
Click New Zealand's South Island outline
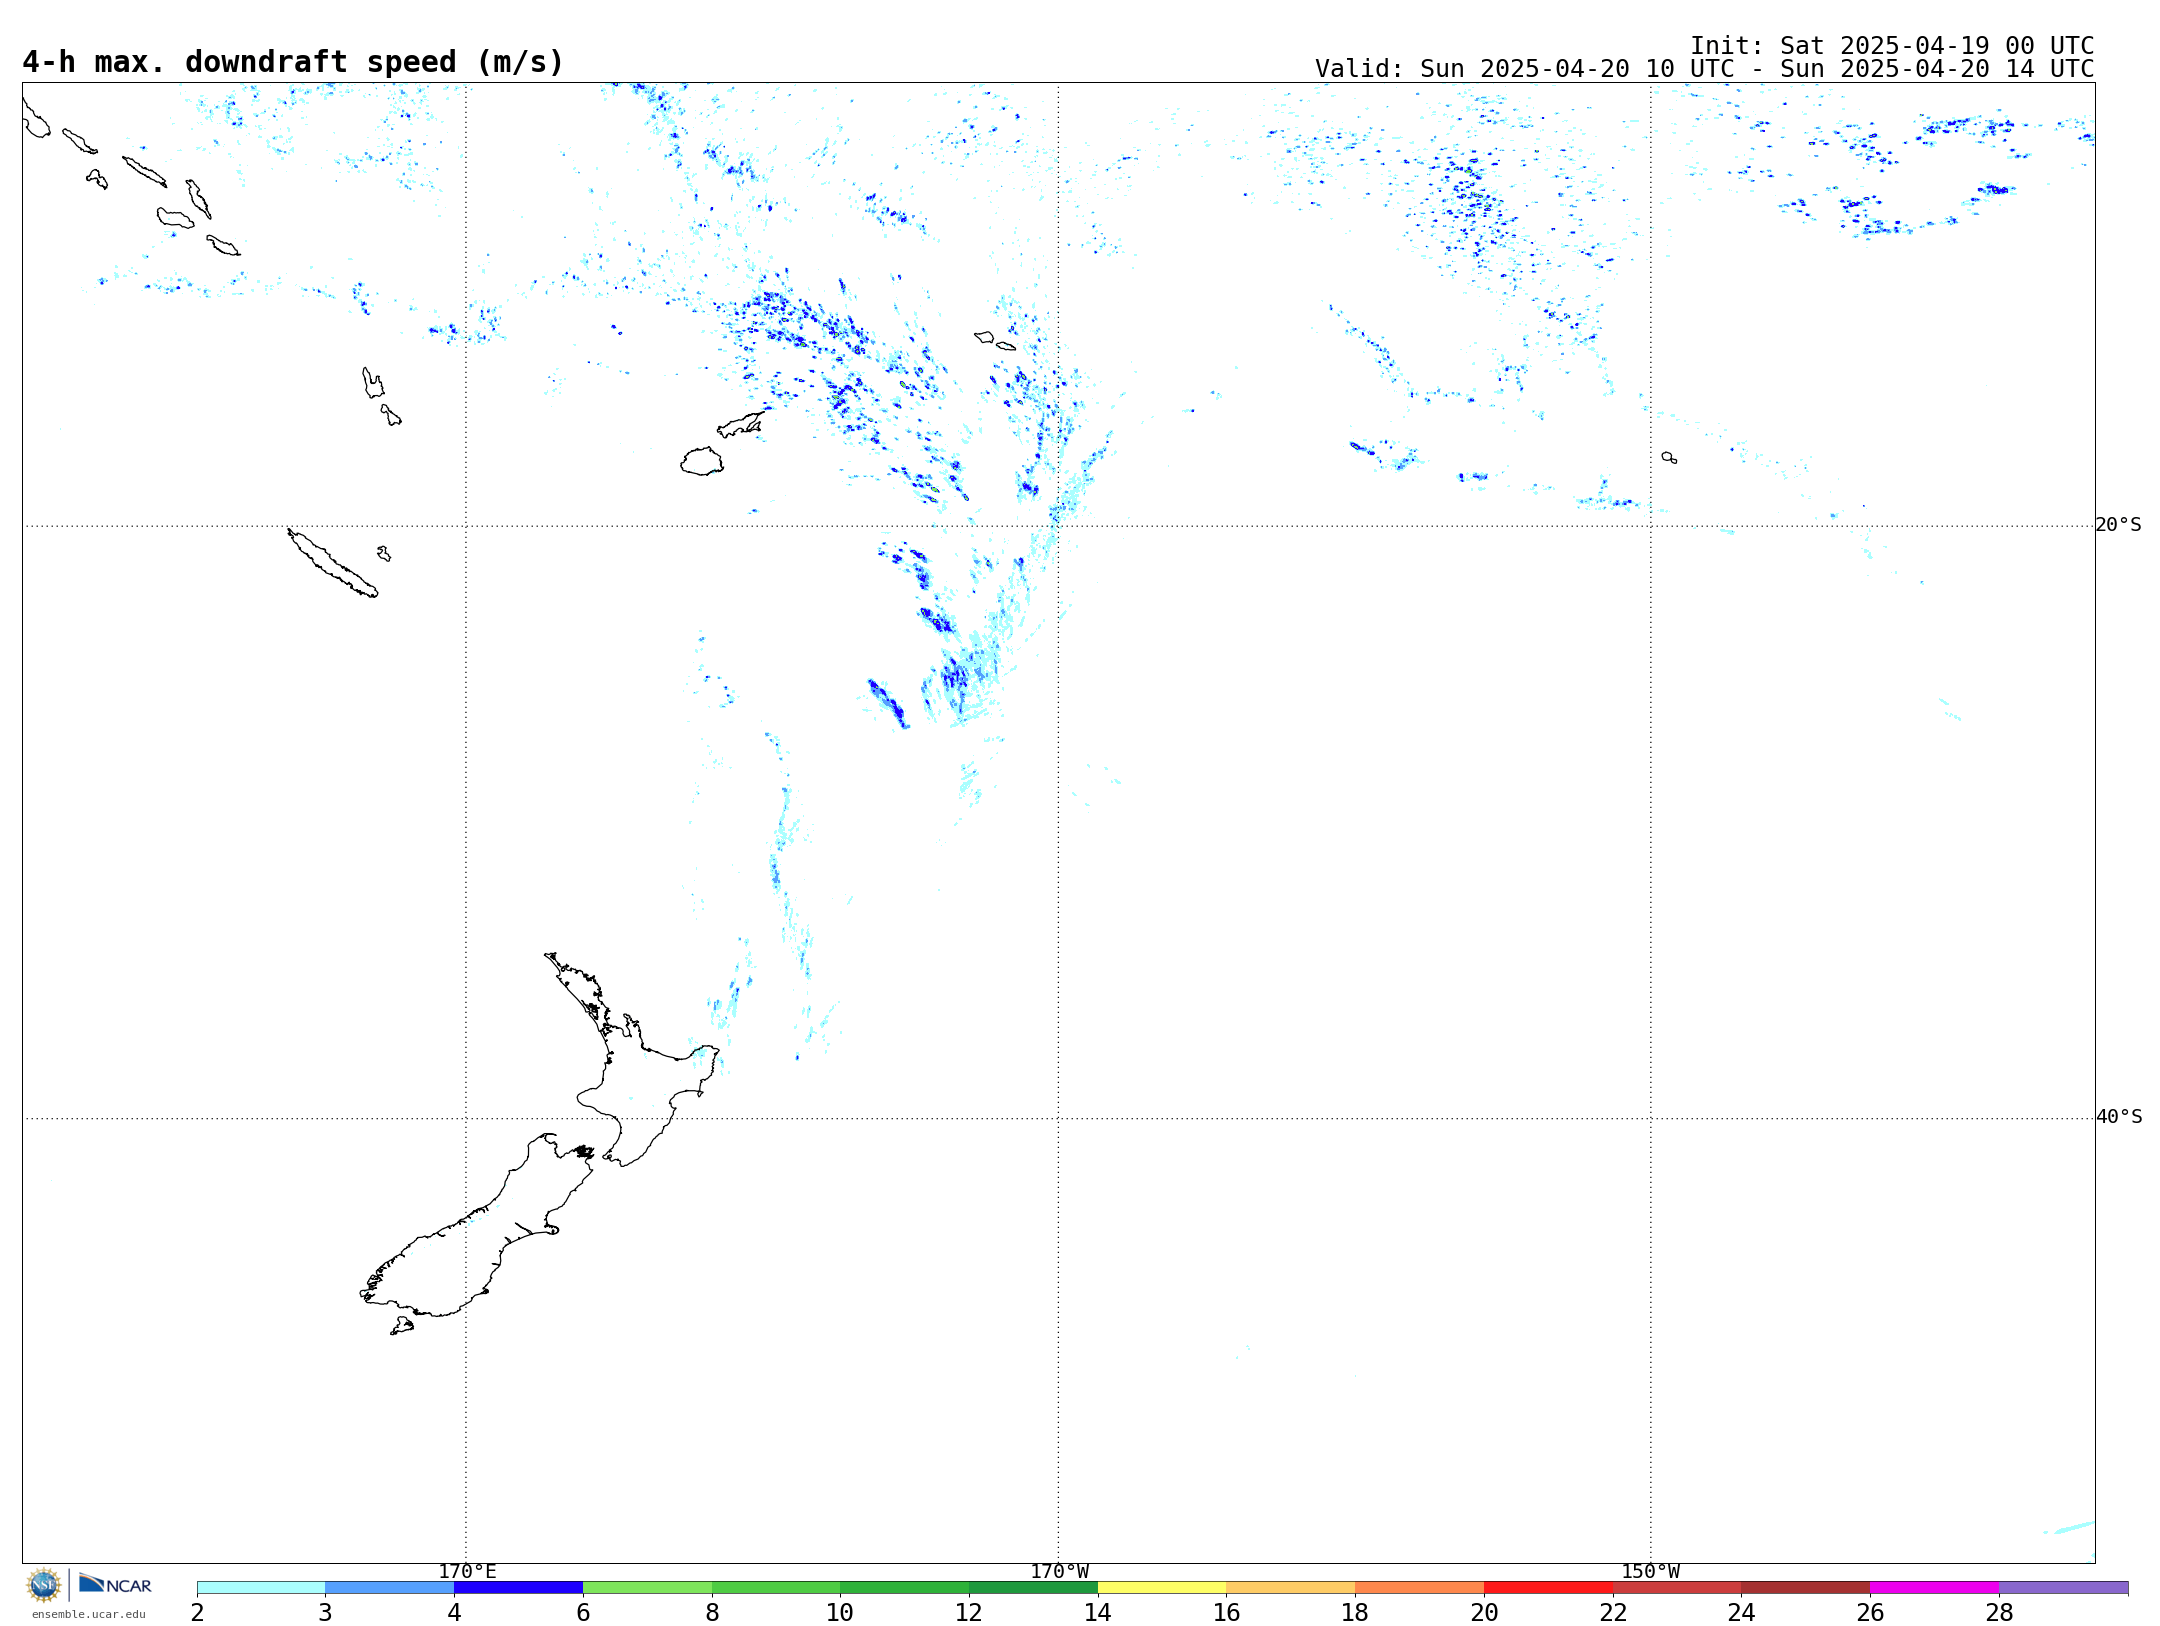477,1225
